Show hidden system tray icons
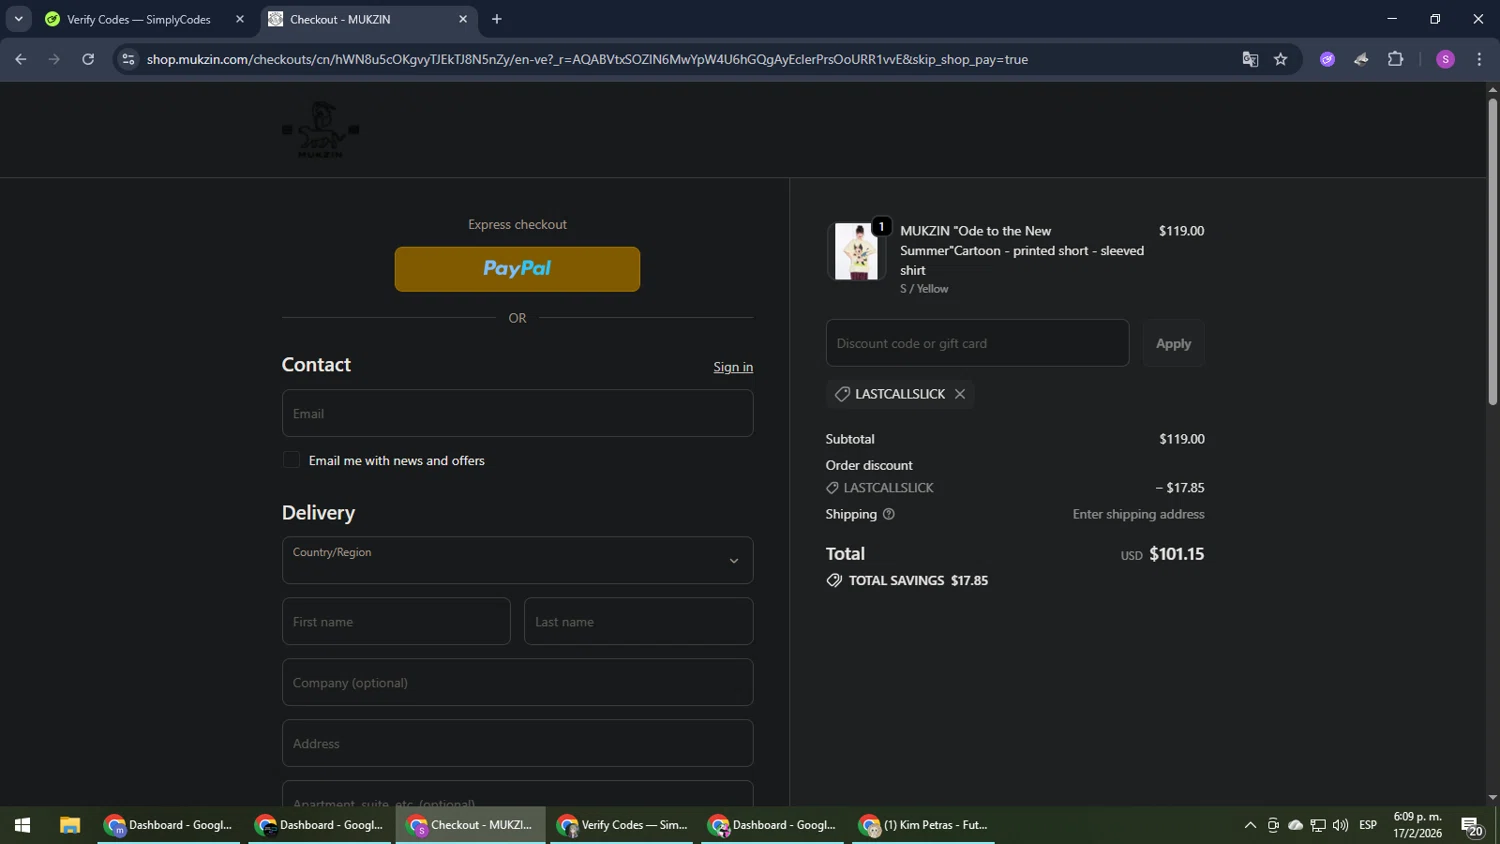The width and height of the screenshot is (1500, 844). pos(1250,825)
